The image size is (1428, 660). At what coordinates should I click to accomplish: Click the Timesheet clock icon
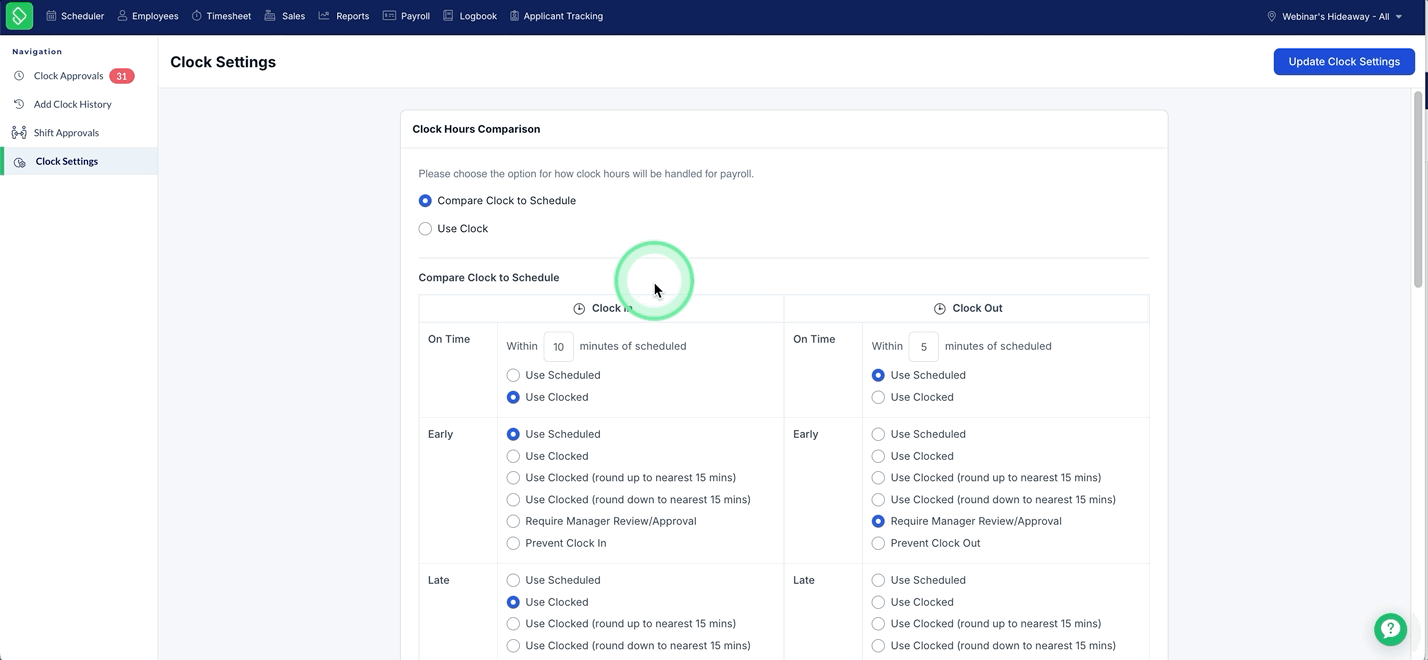click(197, 16)
